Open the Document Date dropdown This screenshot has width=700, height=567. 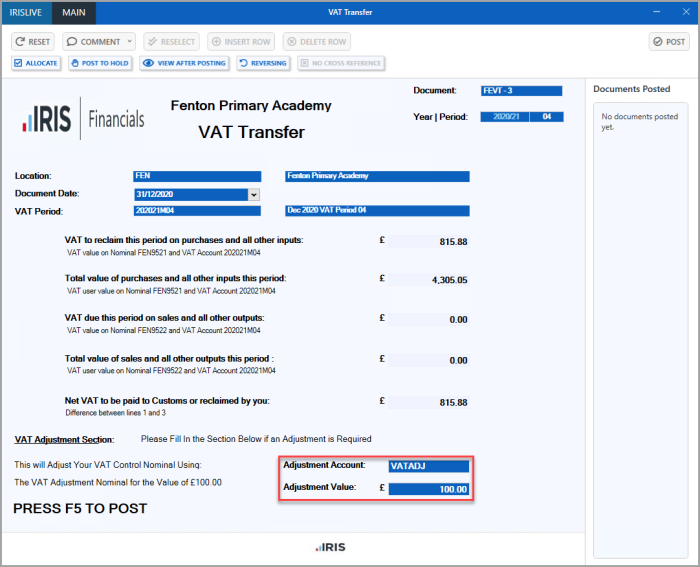(254, 194)
